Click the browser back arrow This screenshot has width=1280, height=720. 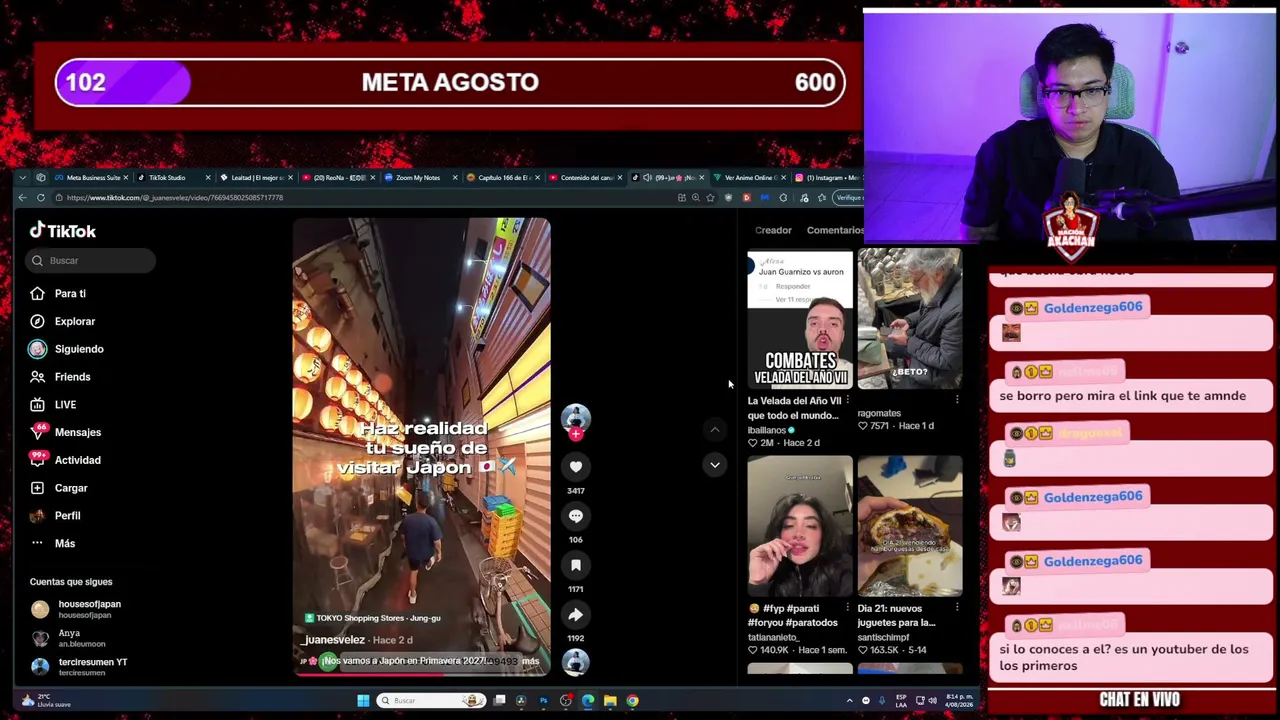coord(22,198)
